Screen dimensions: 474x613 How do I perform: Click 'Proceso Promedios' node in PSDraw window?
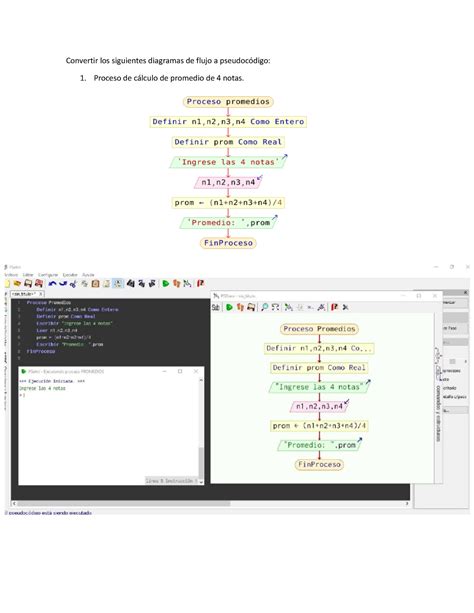[319, 329]
